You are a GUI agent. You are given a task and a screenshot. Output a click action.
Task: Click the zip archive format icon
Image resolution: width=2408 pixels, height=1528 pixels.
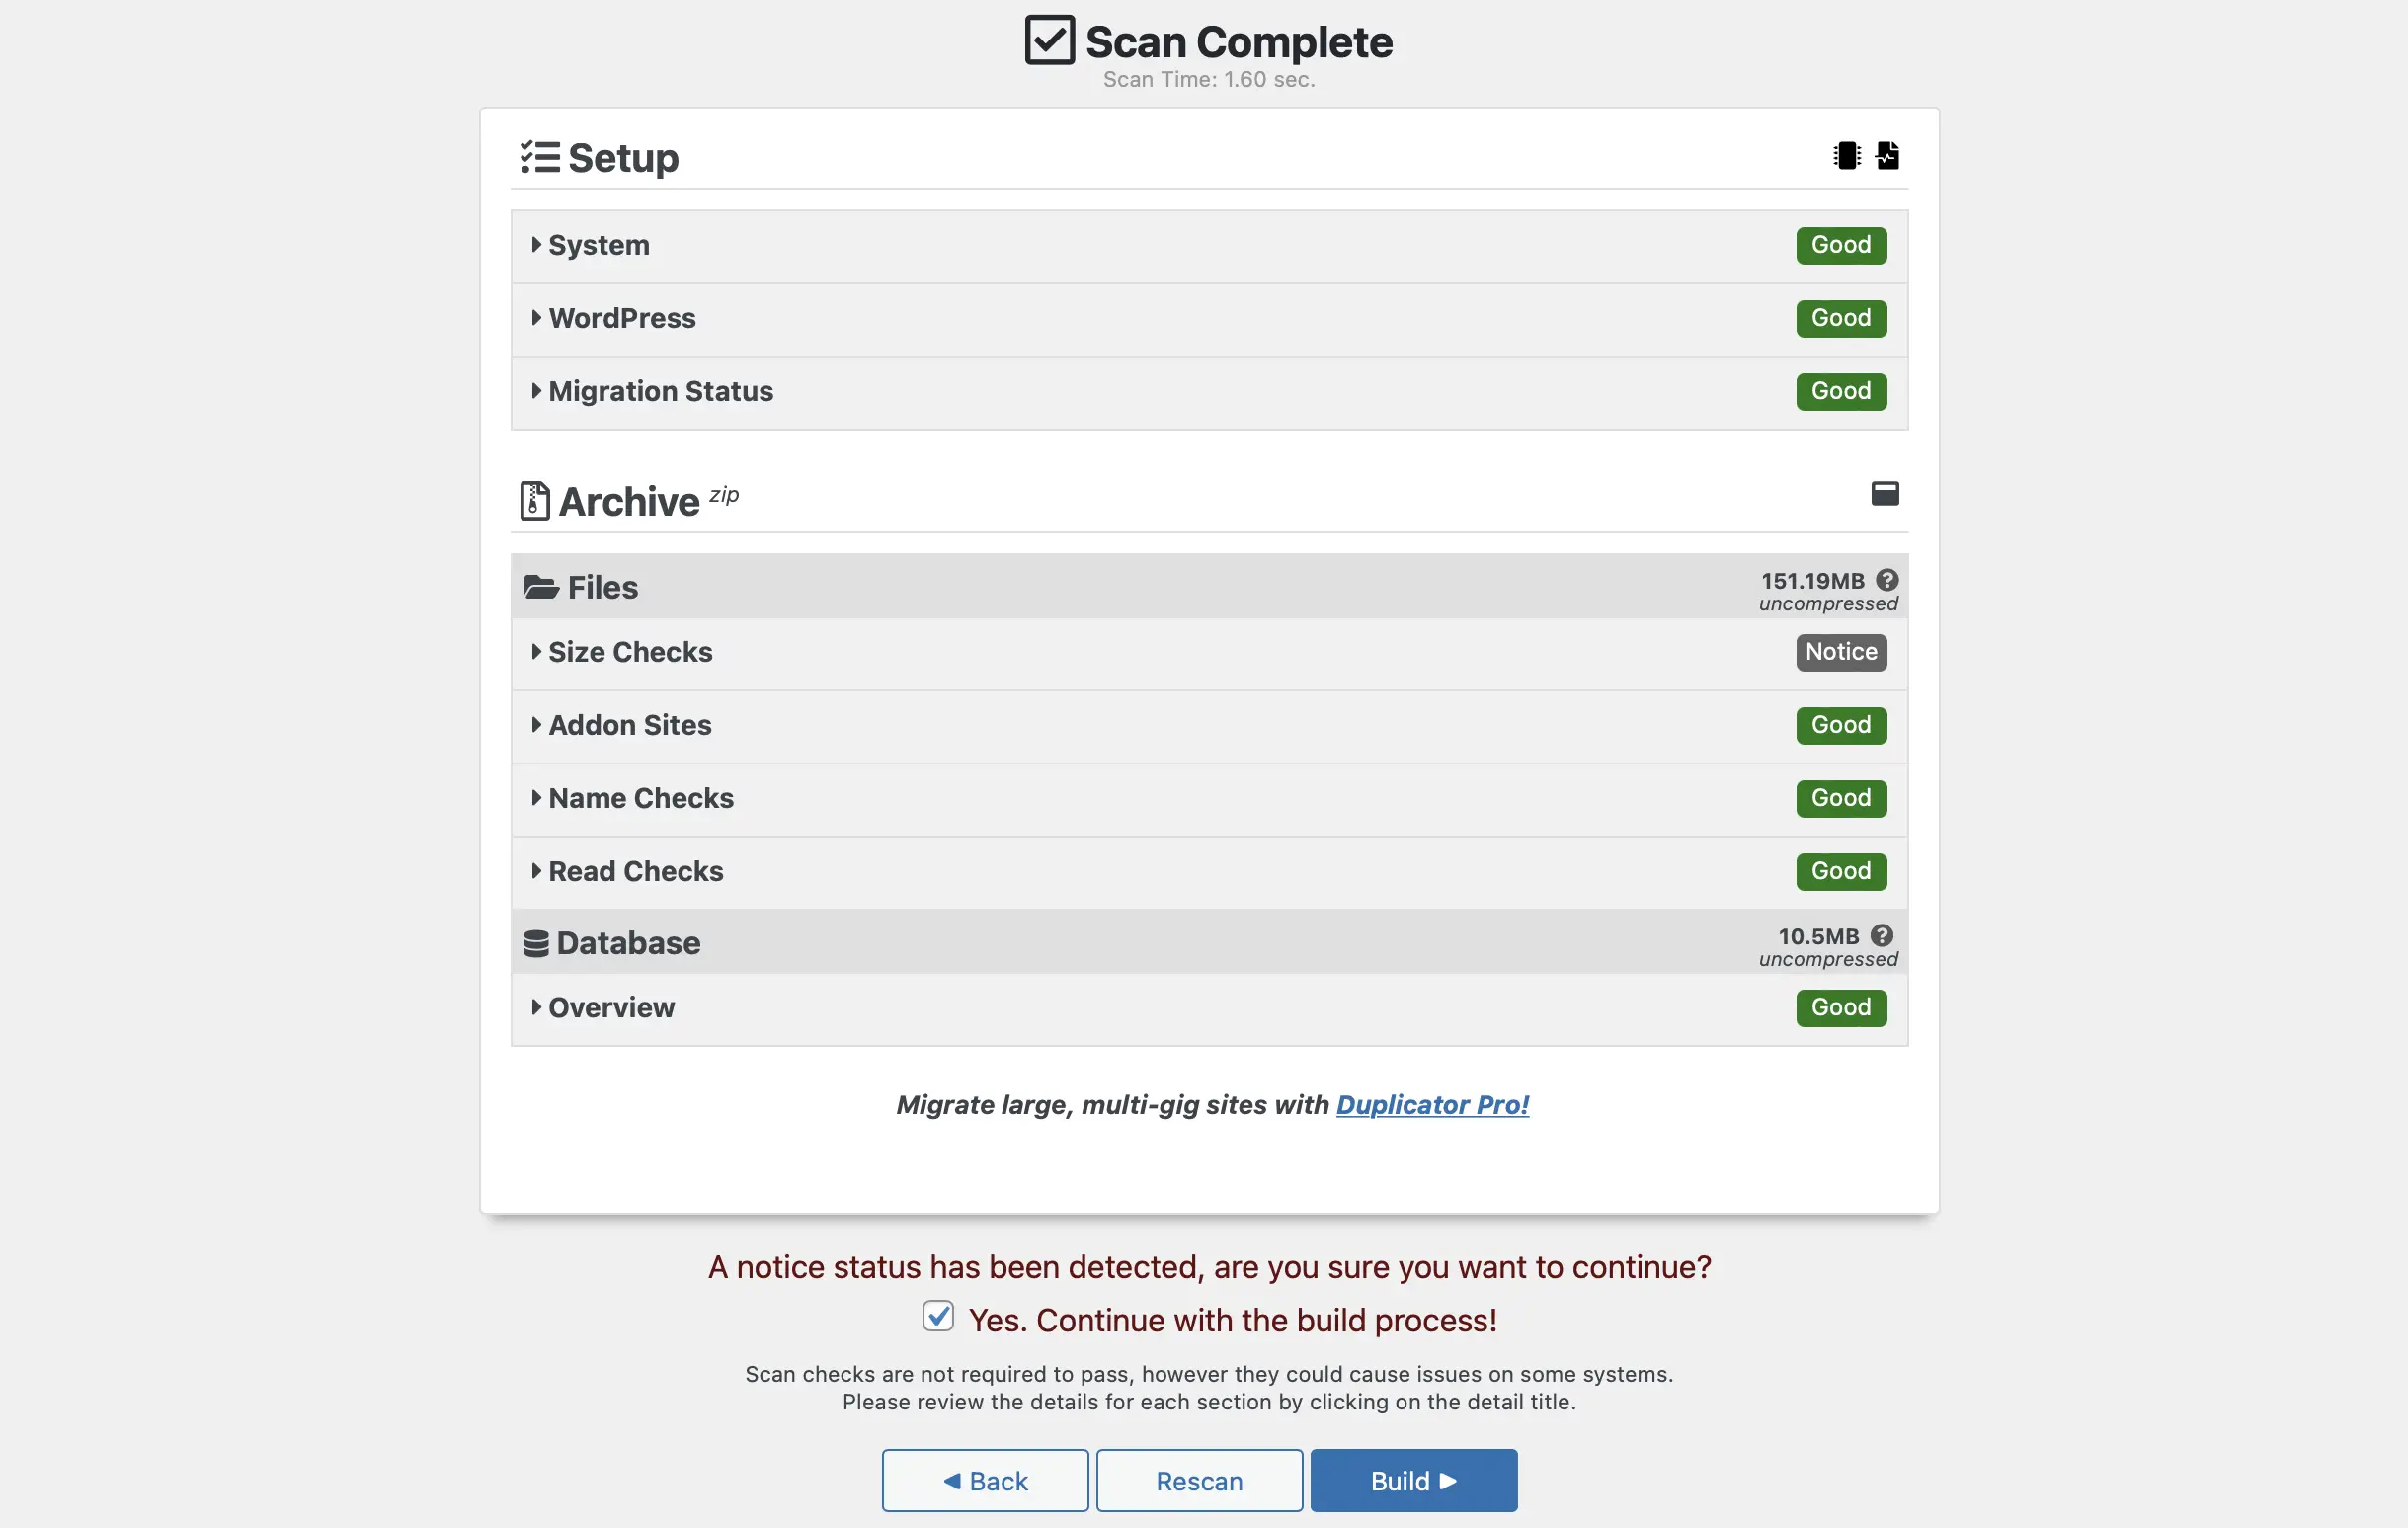(x=533, y=498)
